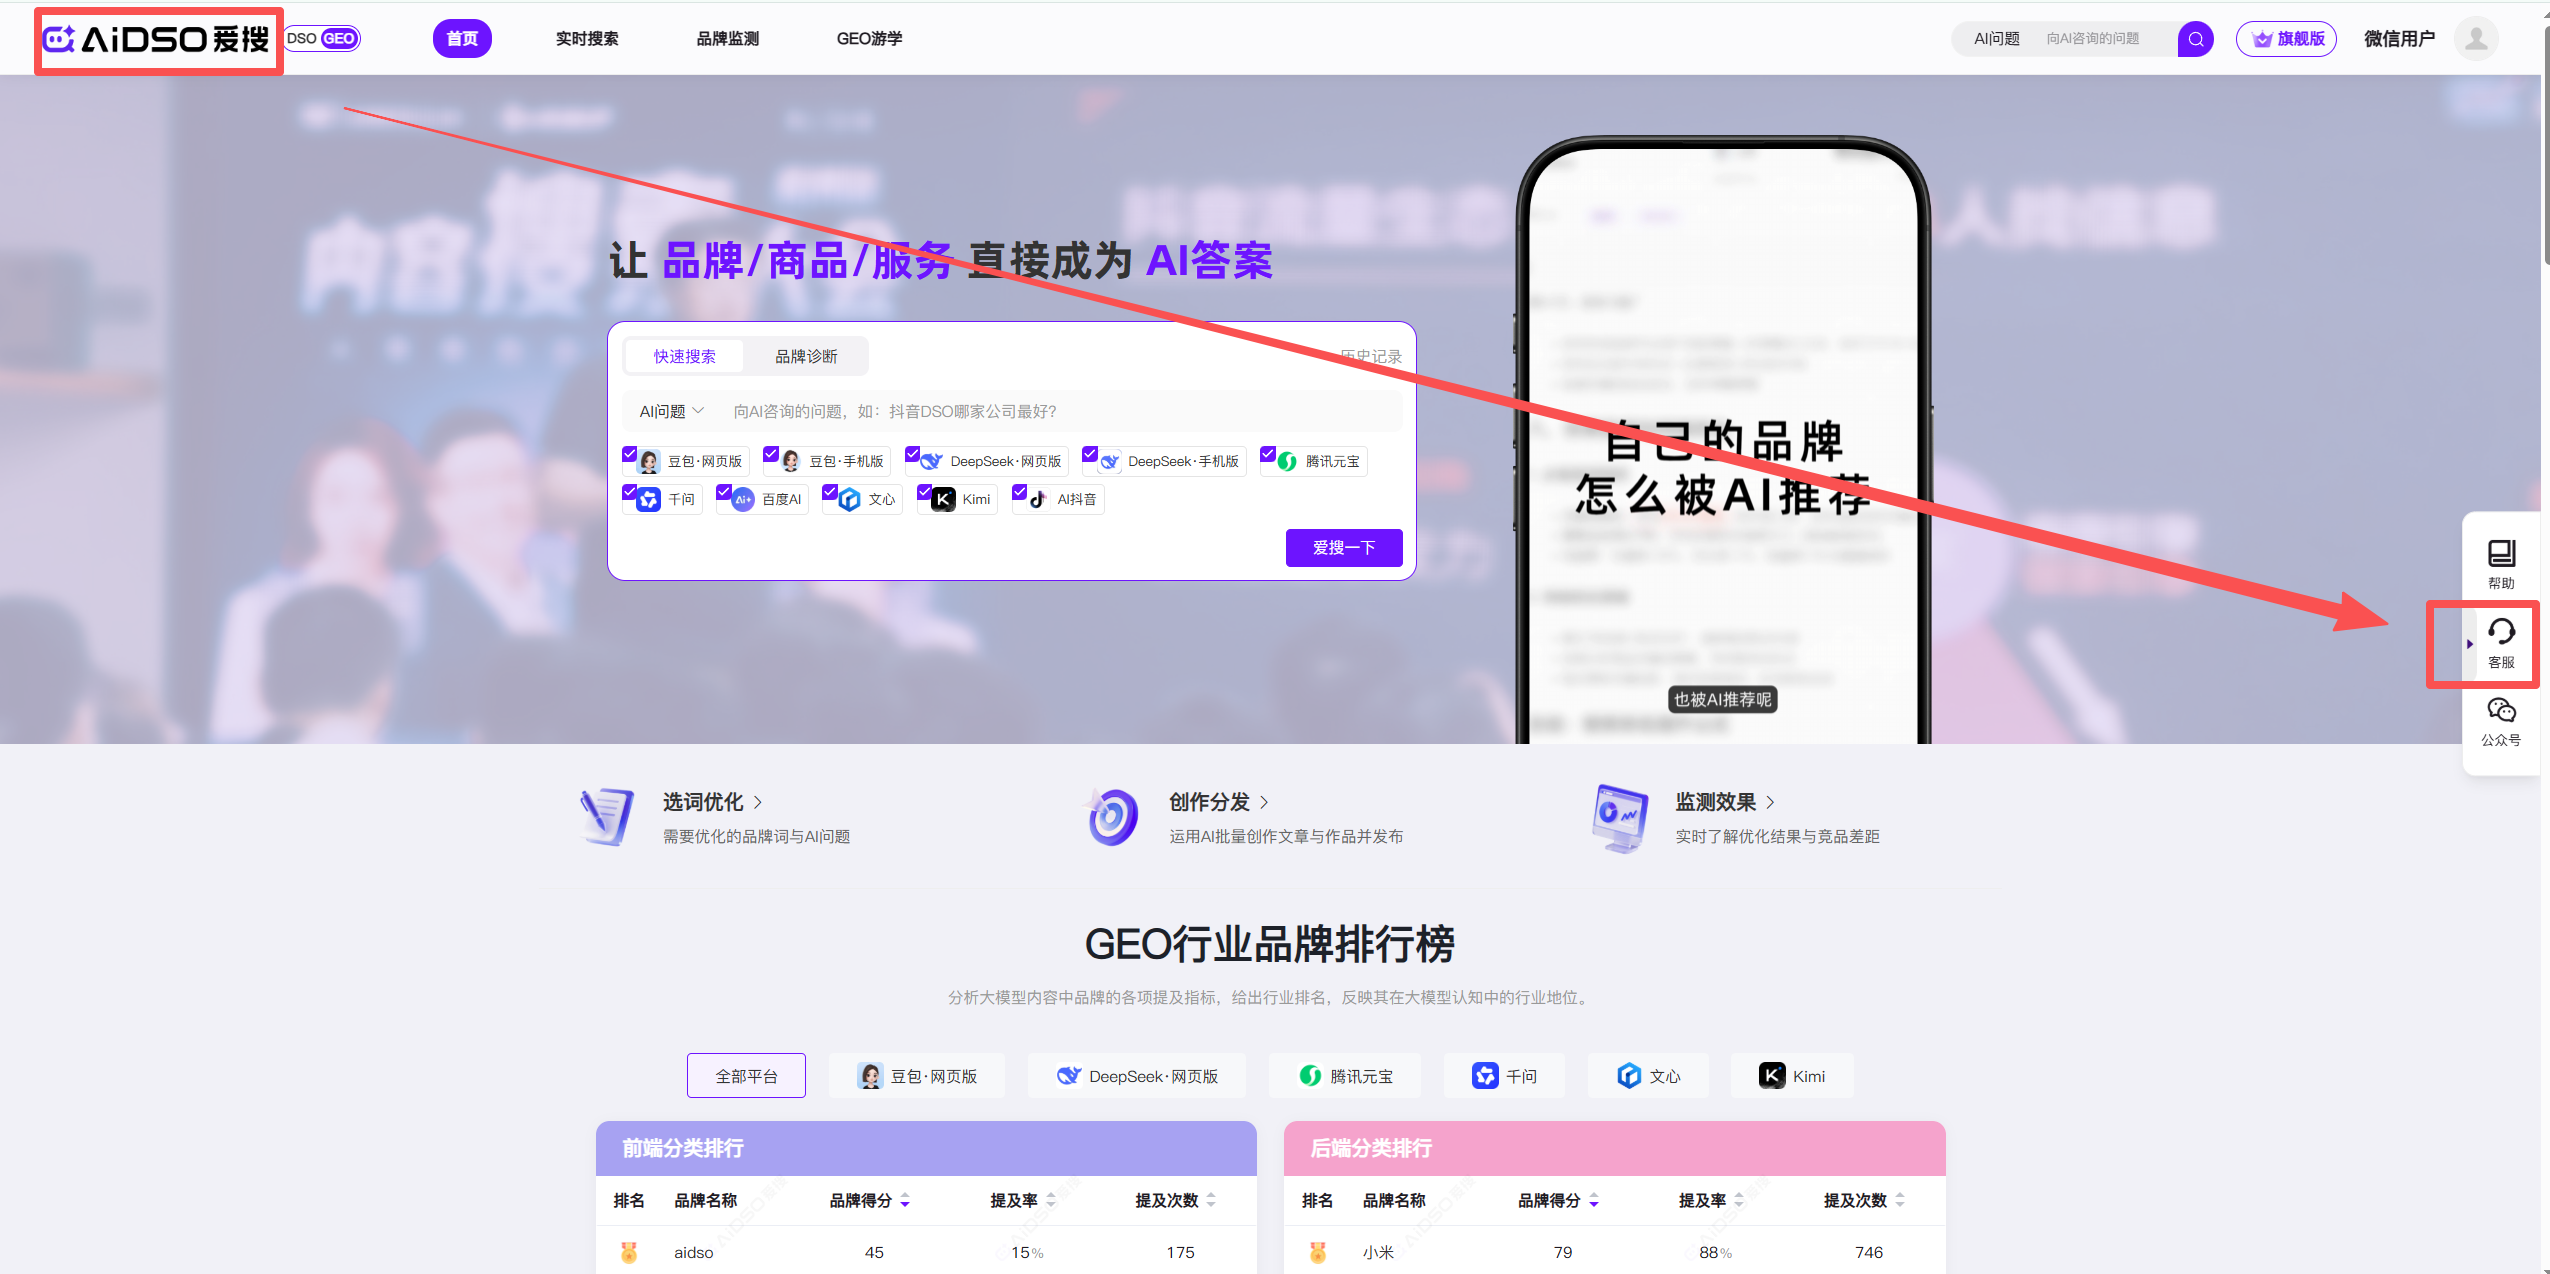Click the 爱搜一下 button
Screen dimensions: 2550x1274
(x=1343, y=548)
